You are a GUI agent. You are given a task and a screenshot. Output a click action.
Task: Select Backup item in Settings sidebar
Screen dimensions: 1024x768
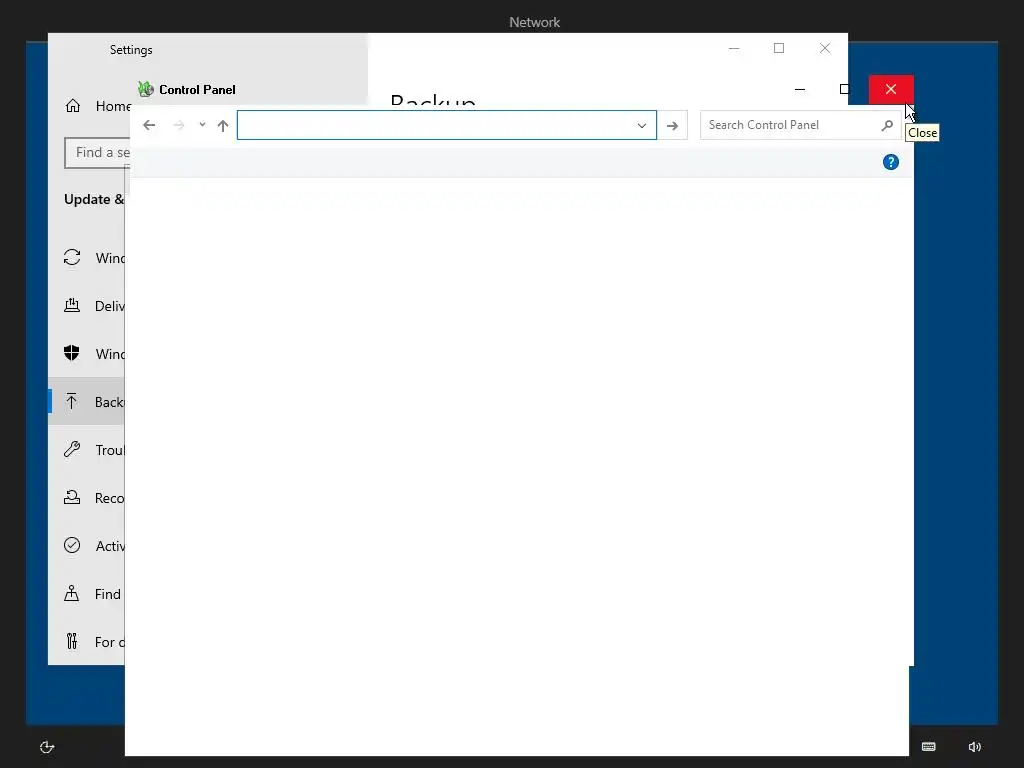point(88,402)
